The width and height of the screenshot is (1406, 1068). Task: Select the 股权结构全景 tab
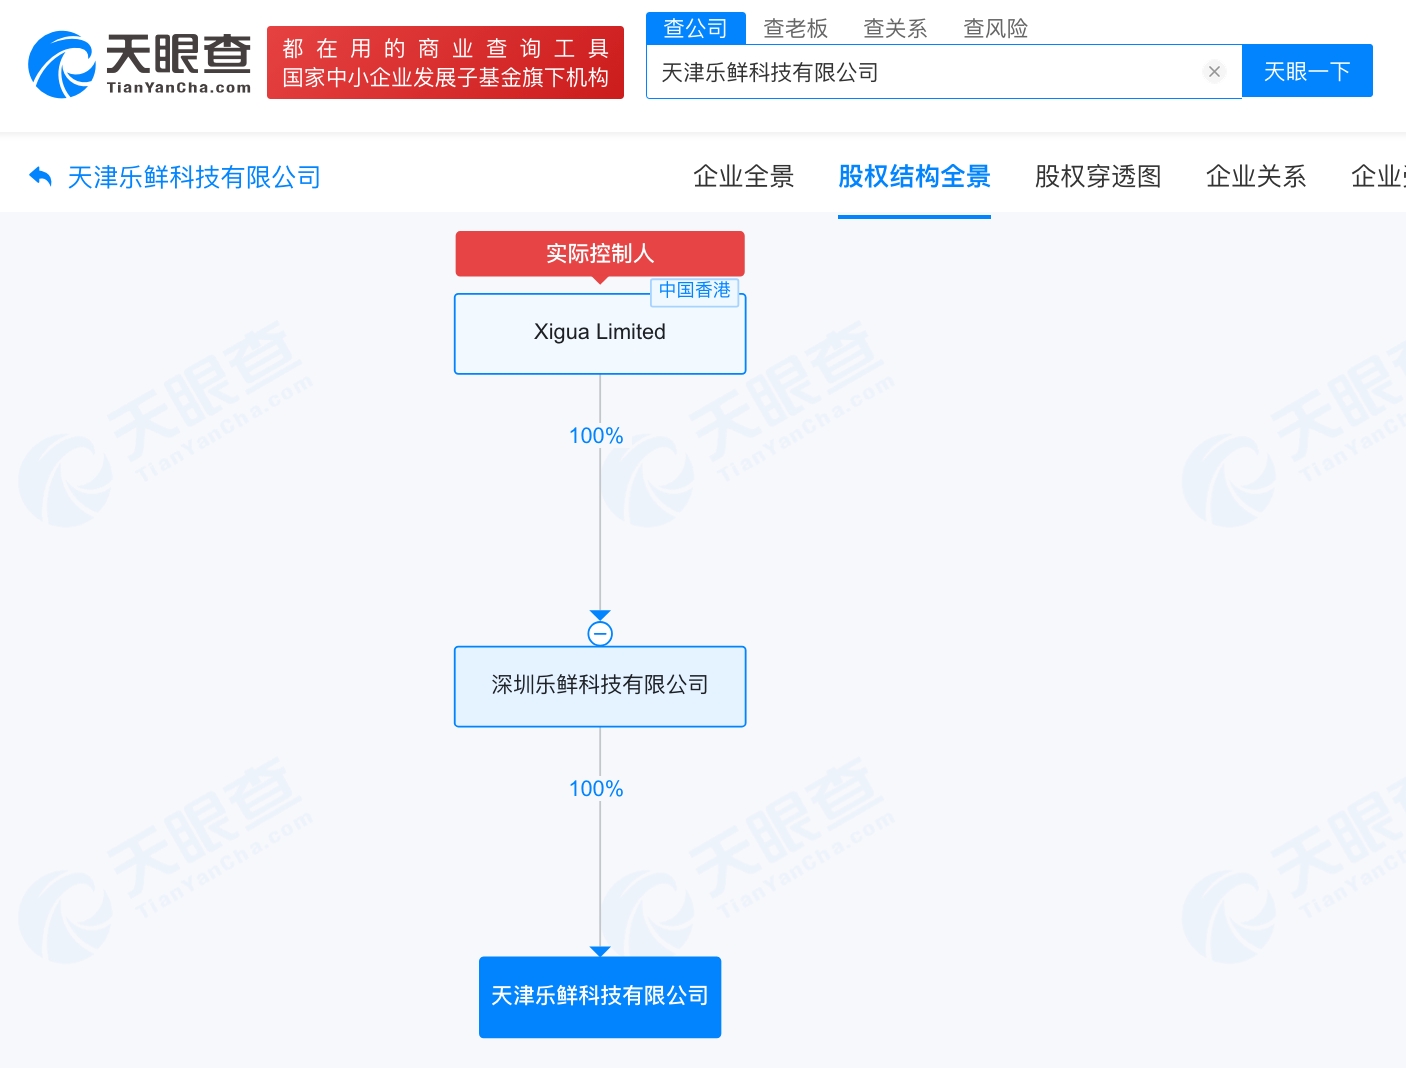(x=914, y=176)
